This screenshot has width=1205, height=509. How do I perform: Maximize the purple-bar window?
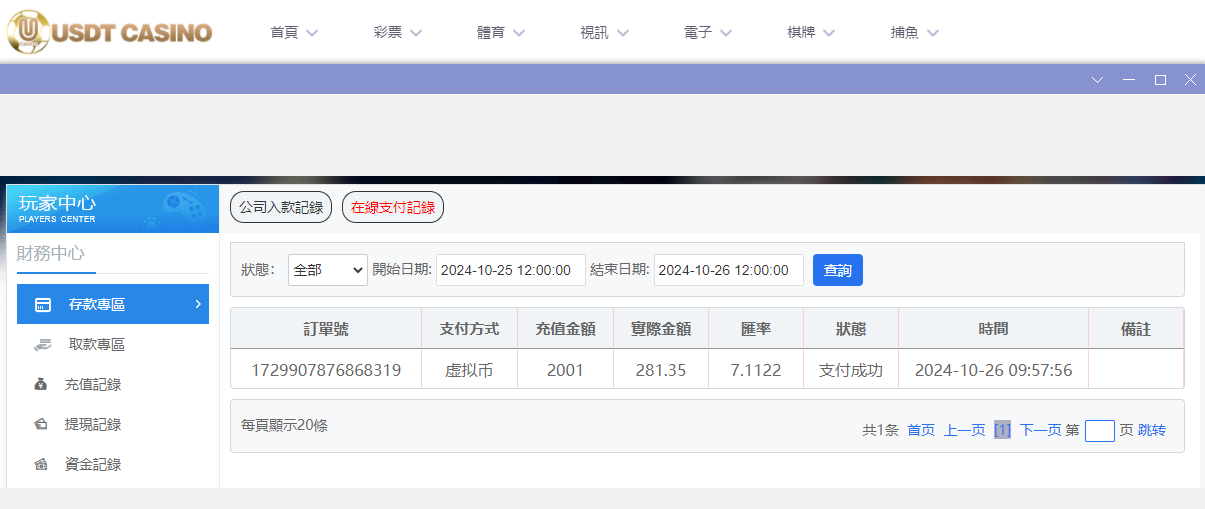click(1160, 79)
